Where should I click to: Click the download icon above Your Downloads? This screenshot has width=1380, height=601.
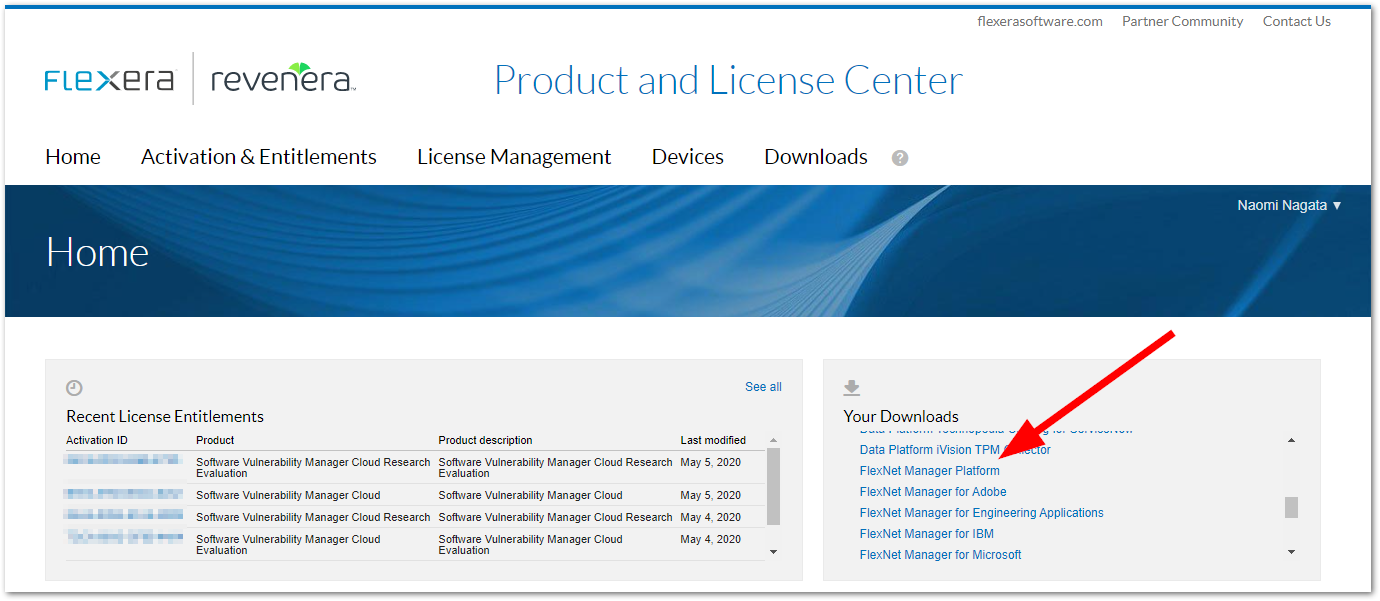pyautogui.click(x=852, y=388)
